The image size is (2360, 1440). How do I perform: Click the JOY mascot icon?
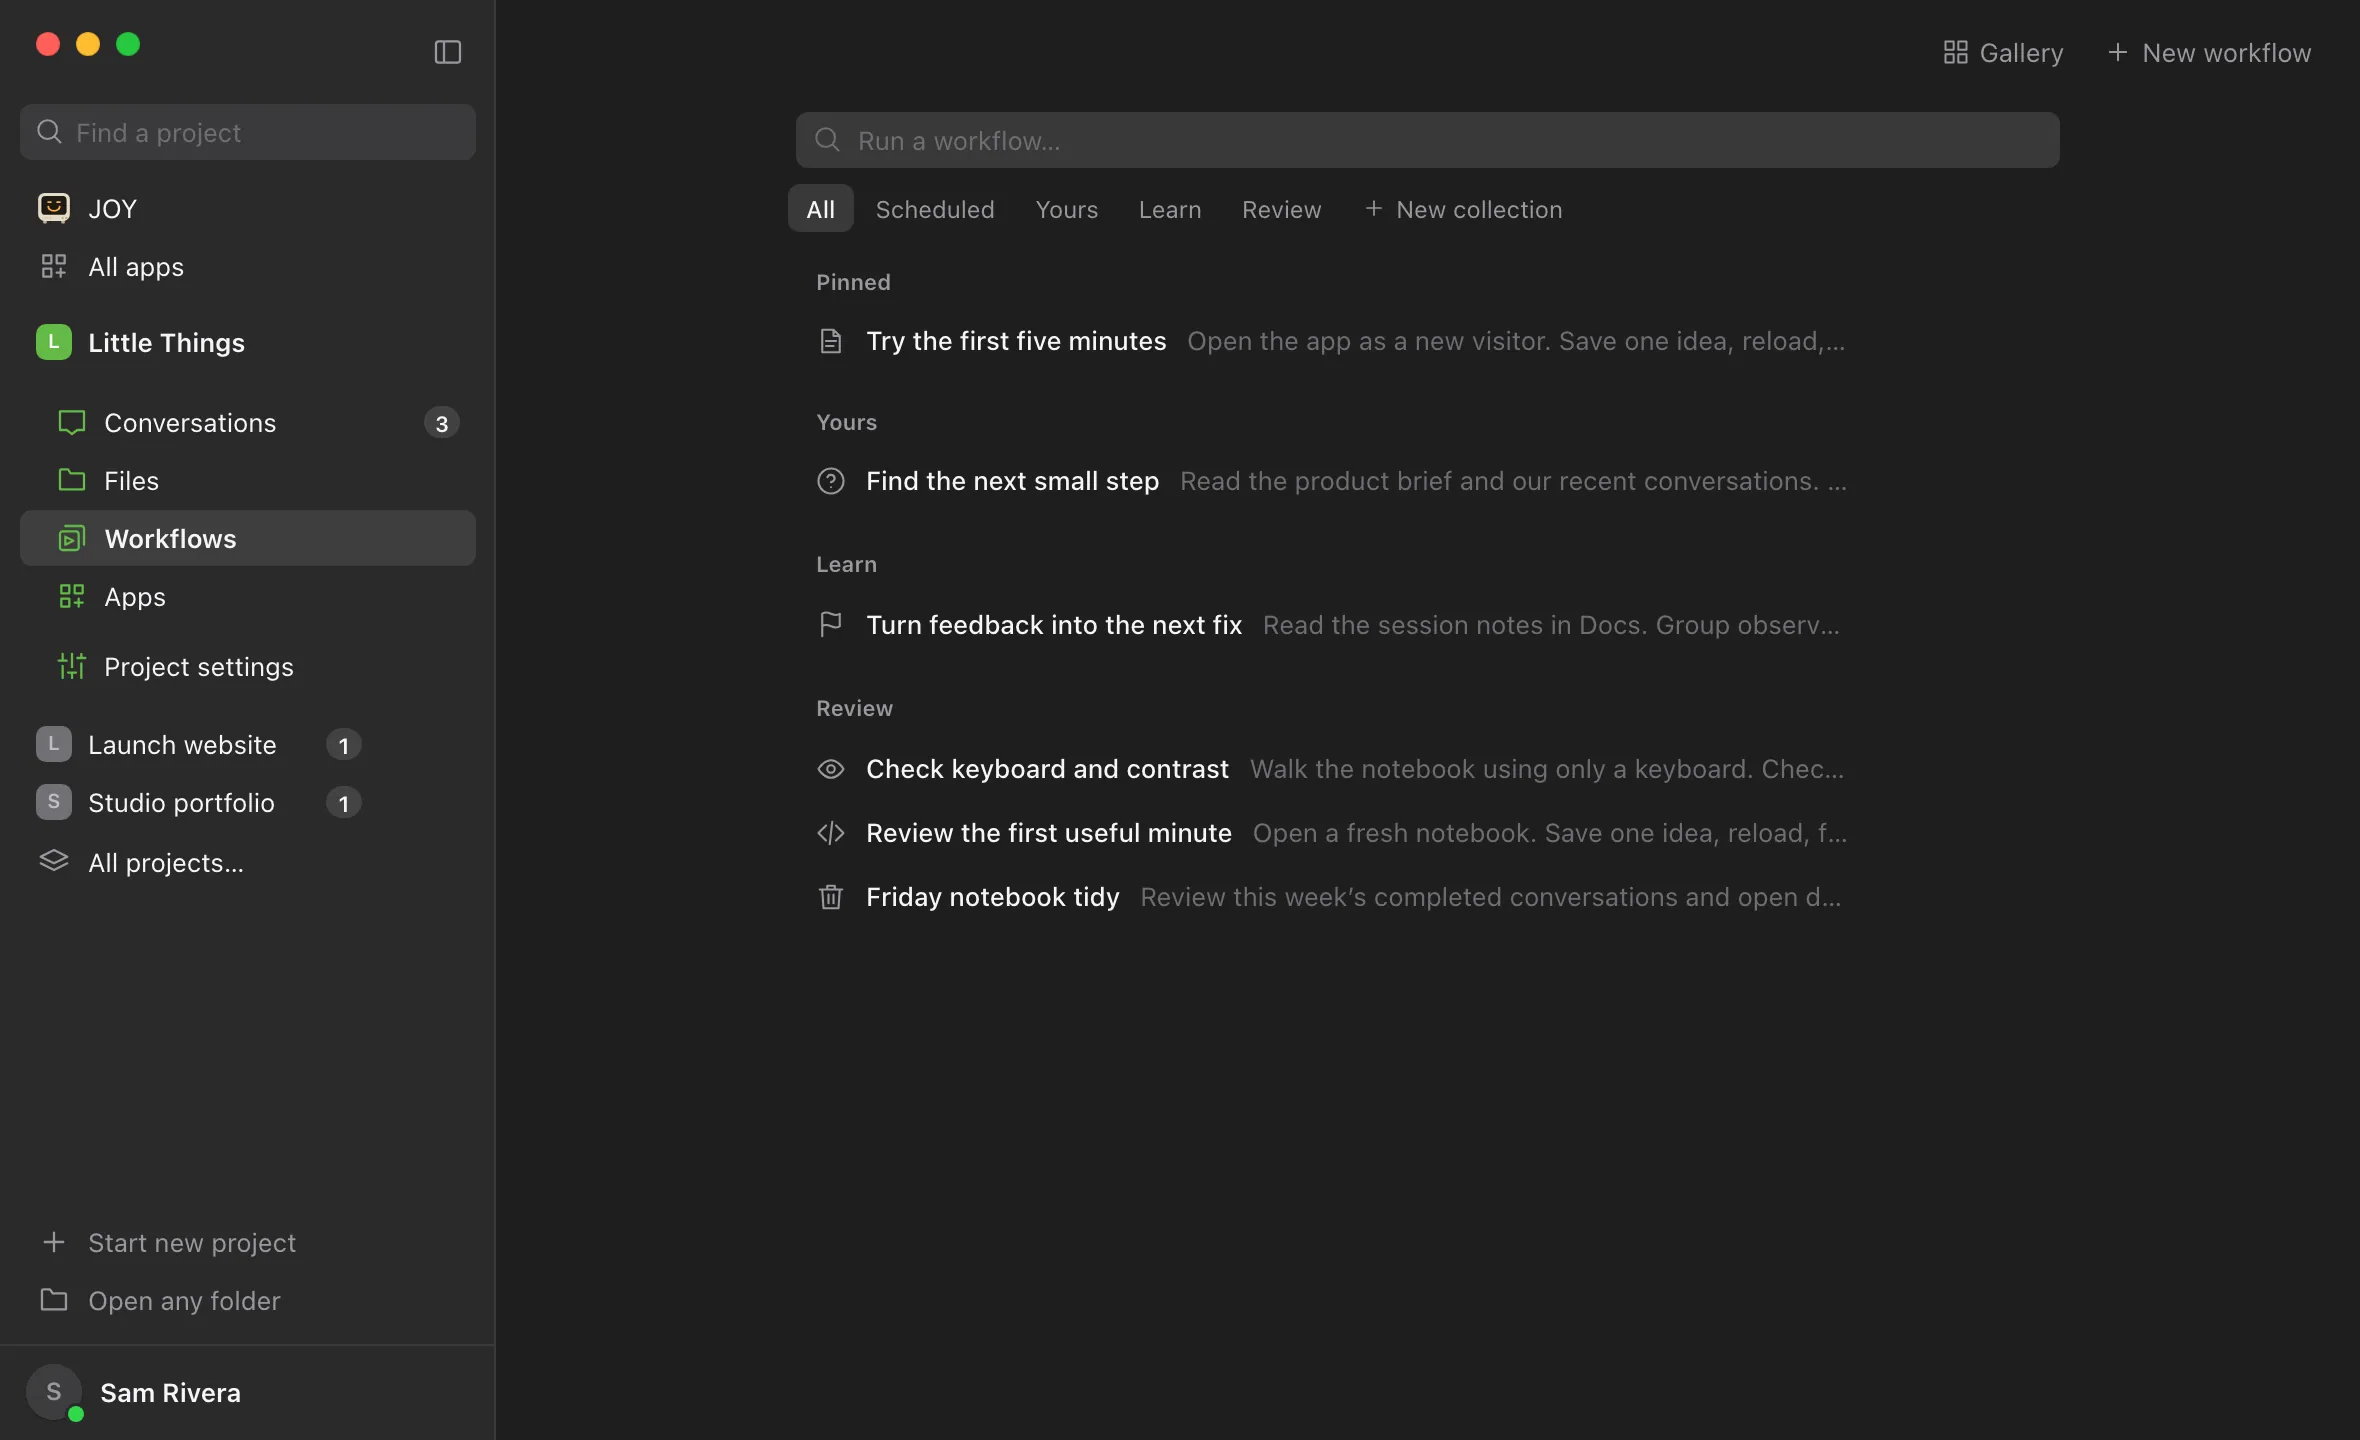pyautogui.click(x=53, y=208)
